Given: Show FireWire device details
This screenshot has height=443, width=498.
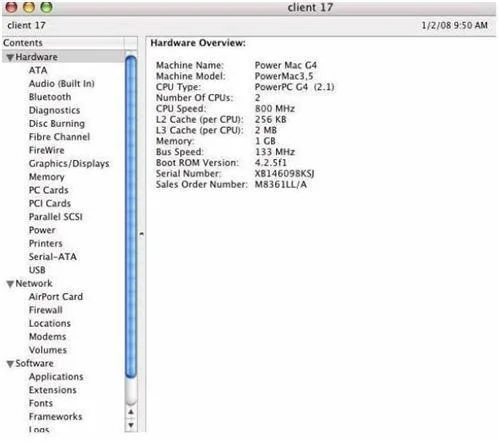Looking at the screenshot, I should tap(47, 150).
